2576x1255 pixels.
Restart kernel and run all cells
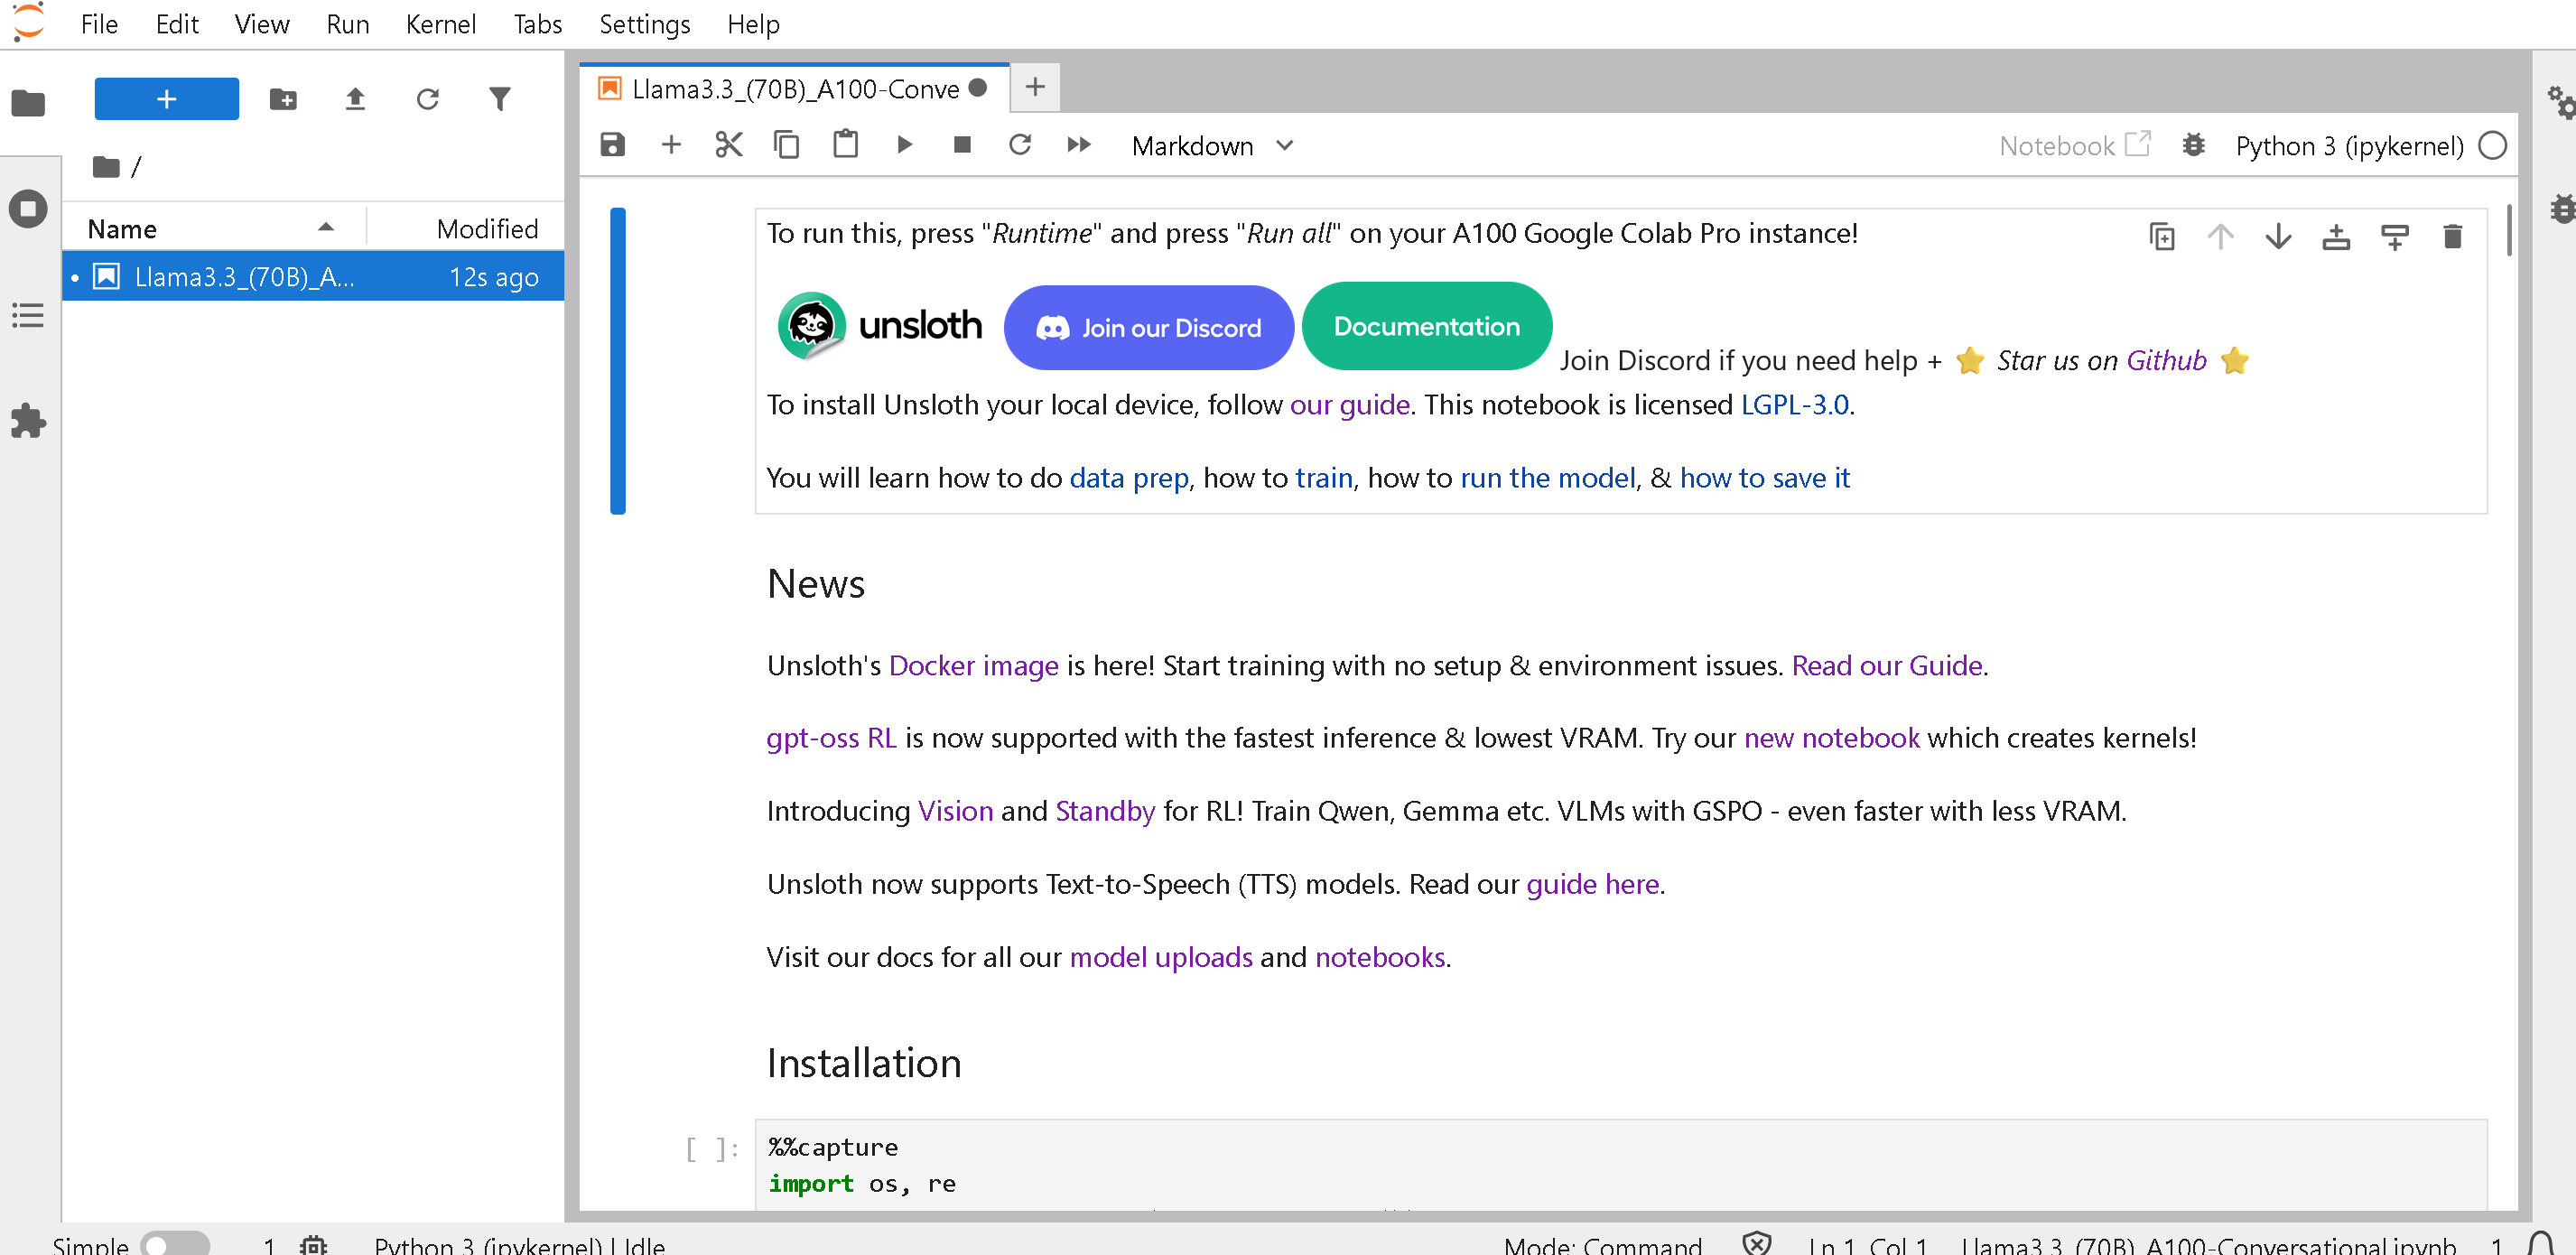[x=1078, y=145]
